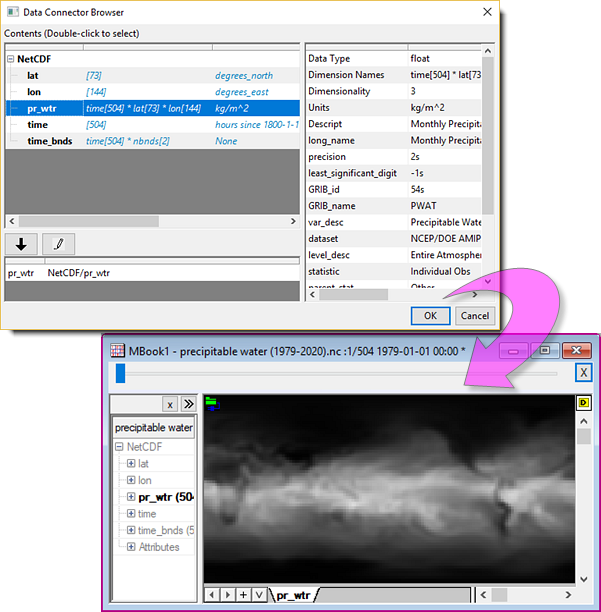
Task: Click properties panel vertical scrollbar thumb
Action: coord(487,135)
